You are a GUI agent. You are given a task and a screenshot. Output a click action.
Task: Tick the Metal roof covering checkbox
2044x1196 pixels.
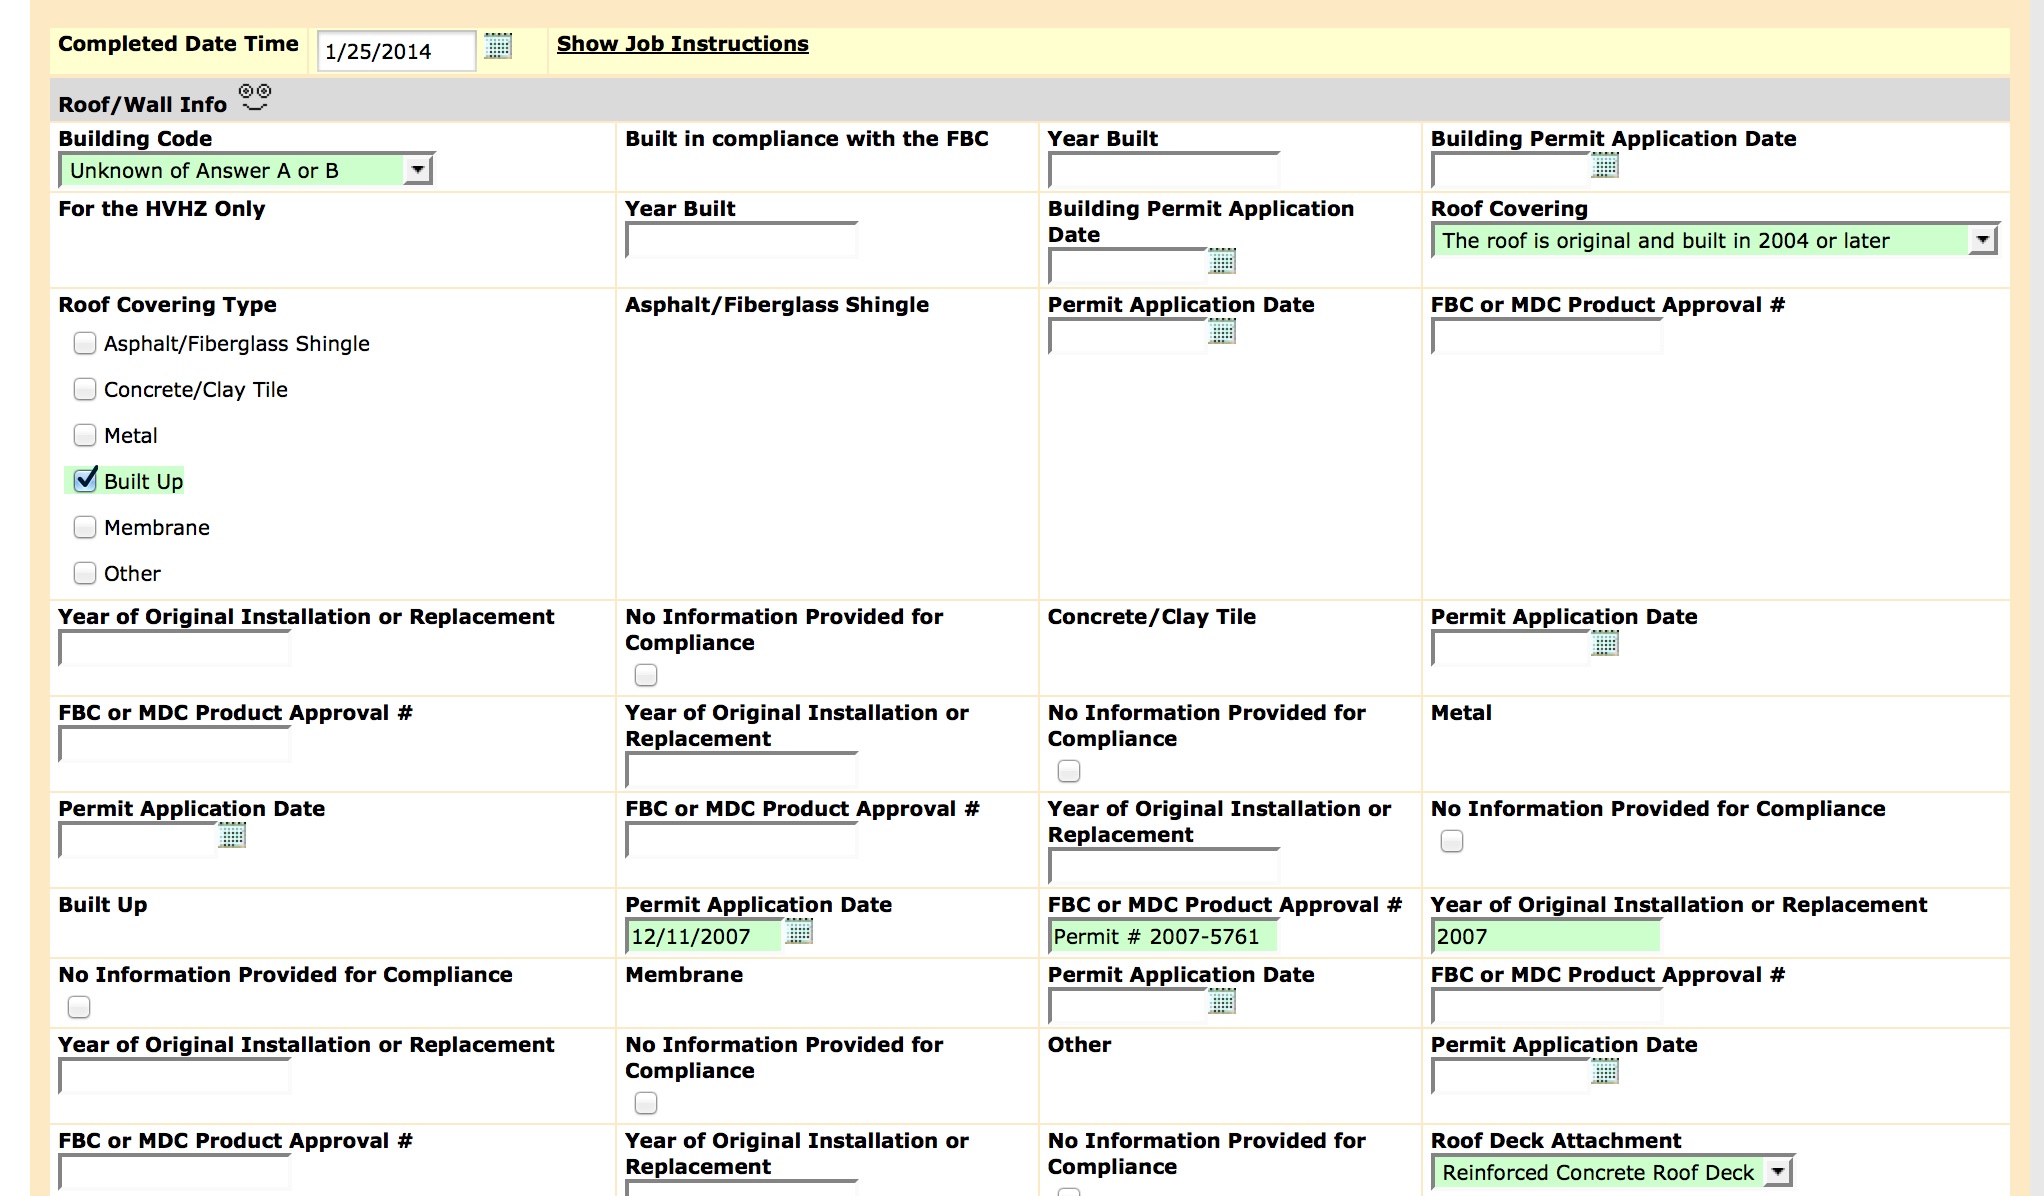pyautogui.click(x=85, y=435)
